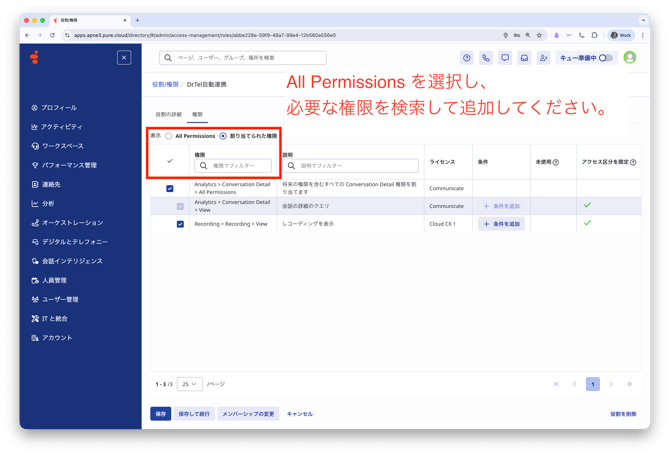Open the browser extensions puzzle icon
Screen dimensions: 670x455
[594, 35]
